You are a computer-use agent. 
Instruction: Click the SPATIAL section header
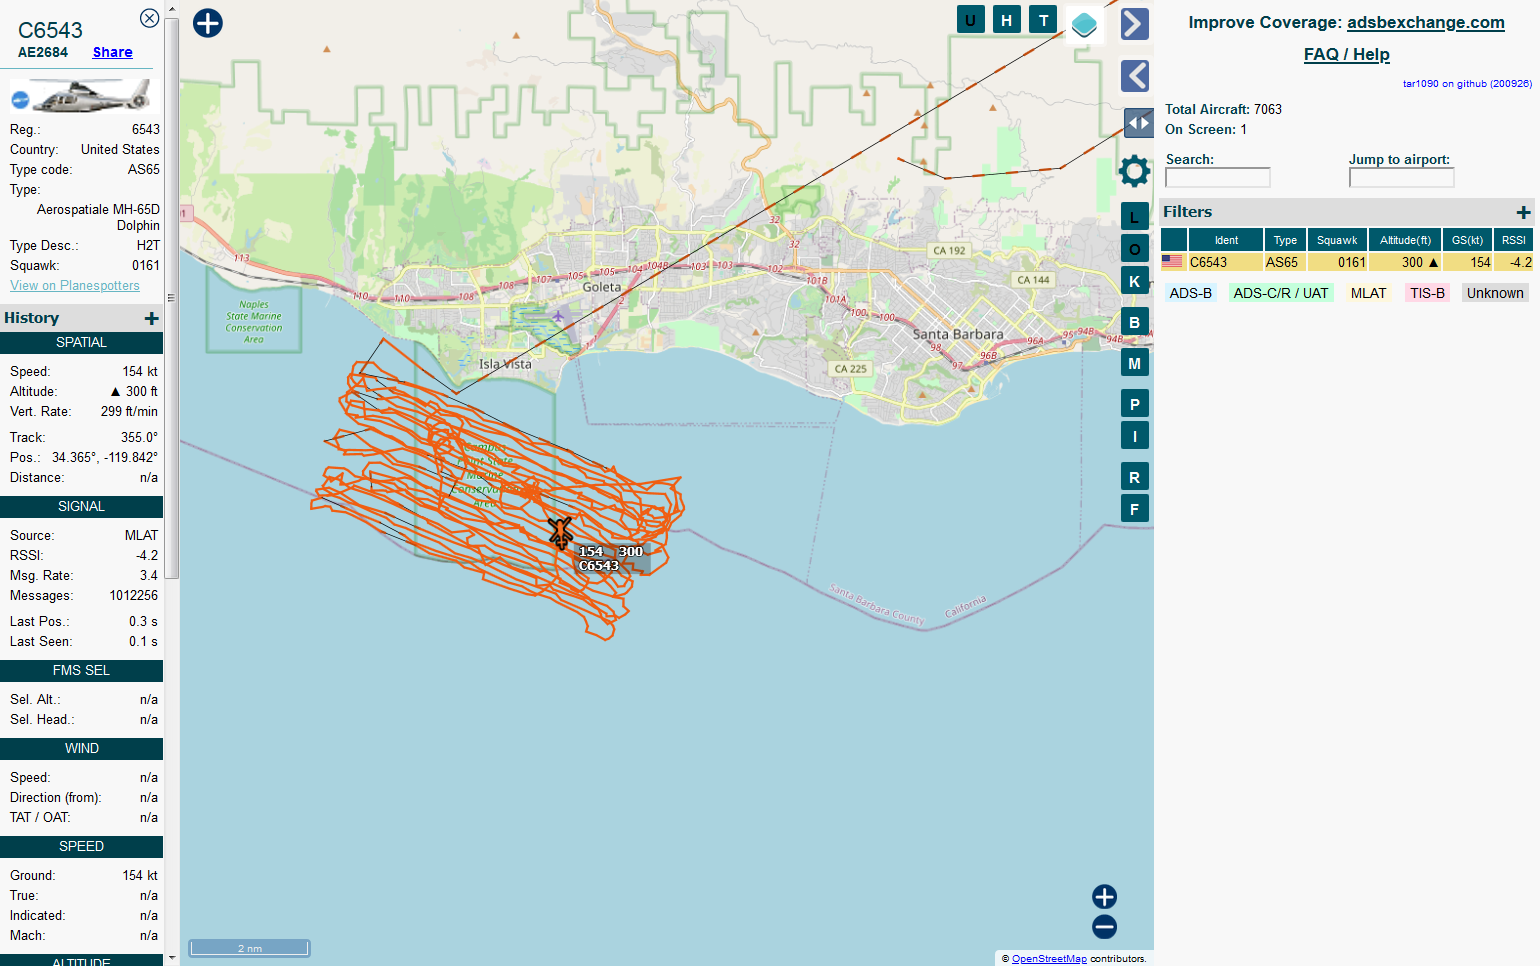(x=81, y=342)
